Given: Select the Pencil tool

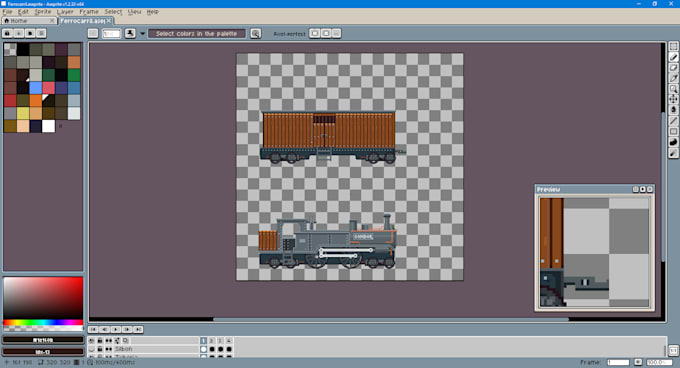Looking at the screenshot, I should click(673, 57).
